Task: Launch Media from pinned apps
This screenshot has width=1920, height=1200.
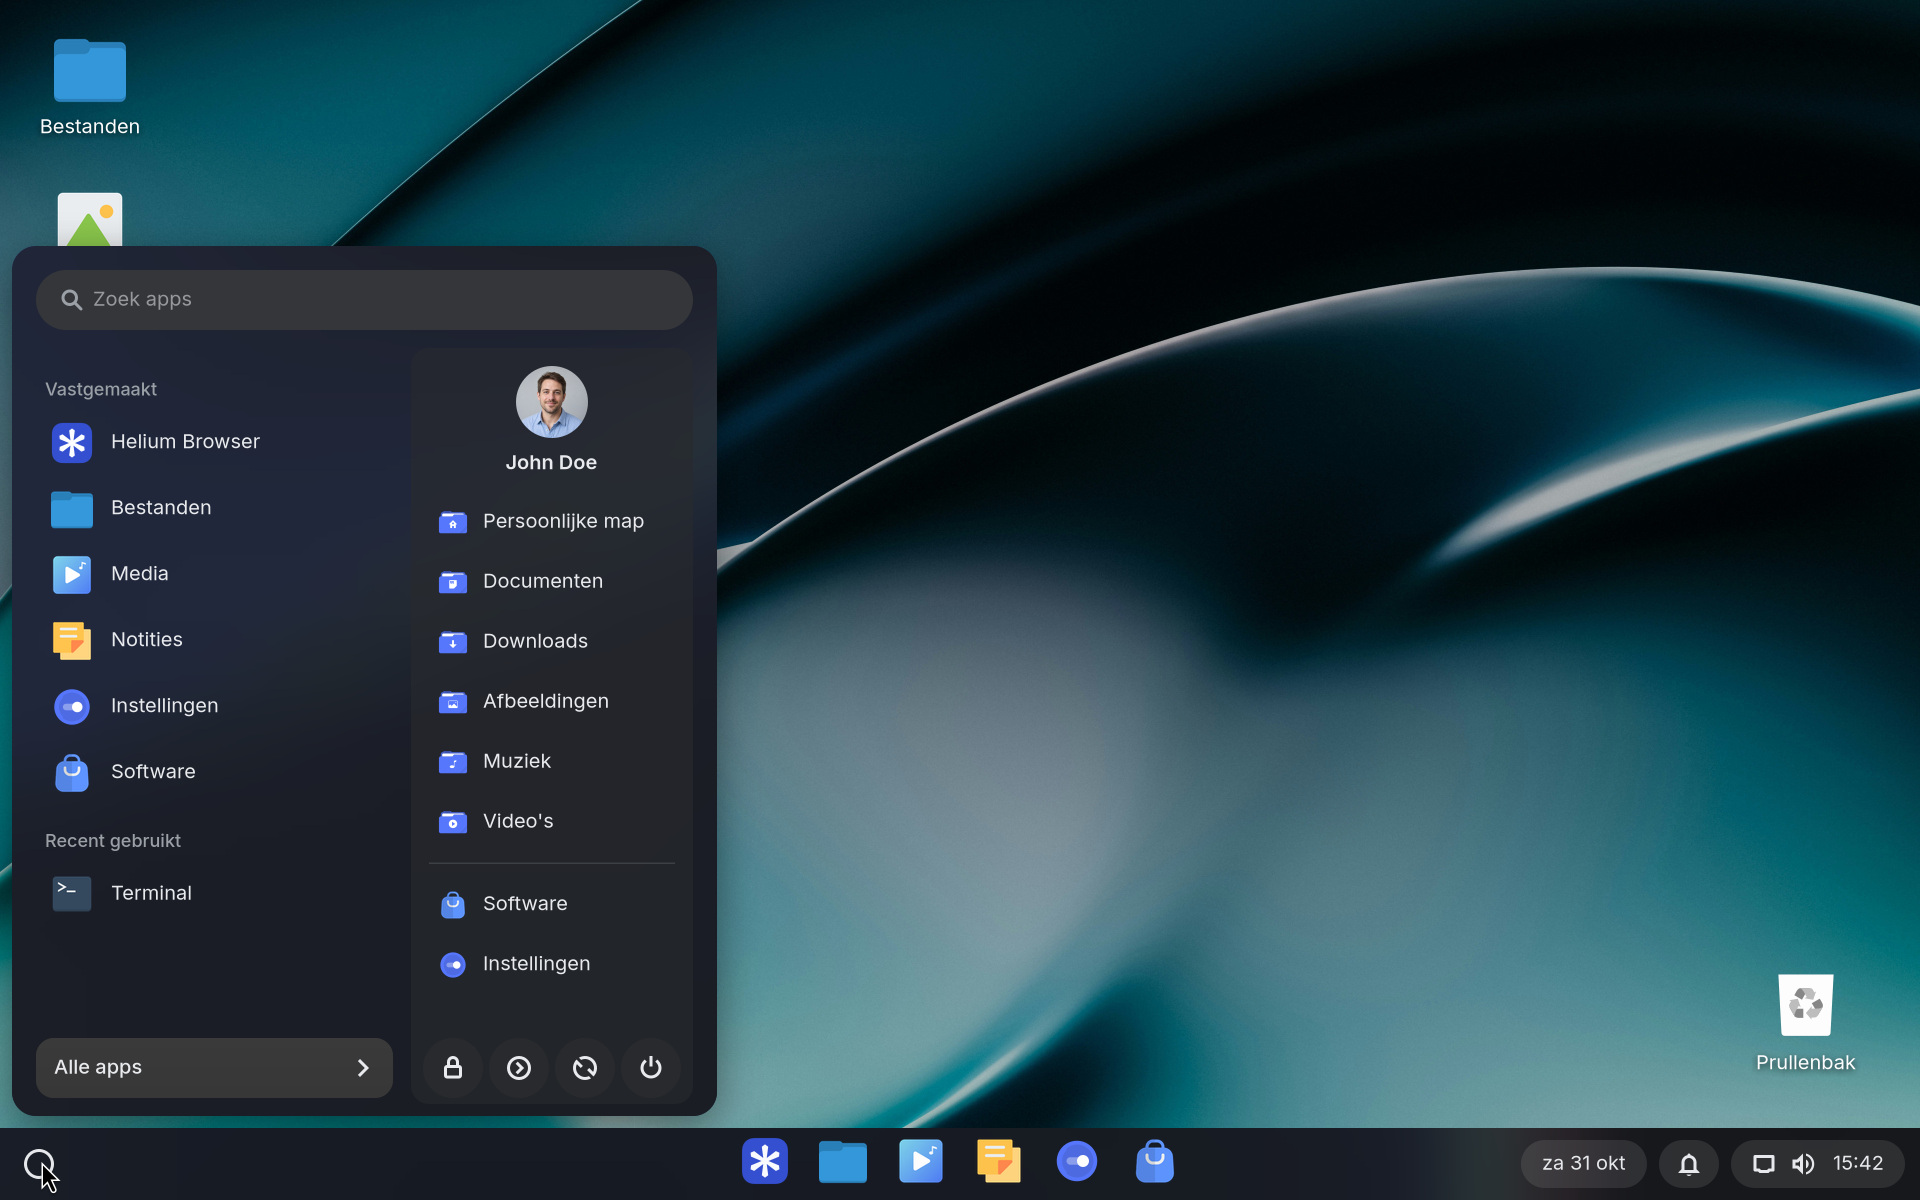Action: pos(214,574)
